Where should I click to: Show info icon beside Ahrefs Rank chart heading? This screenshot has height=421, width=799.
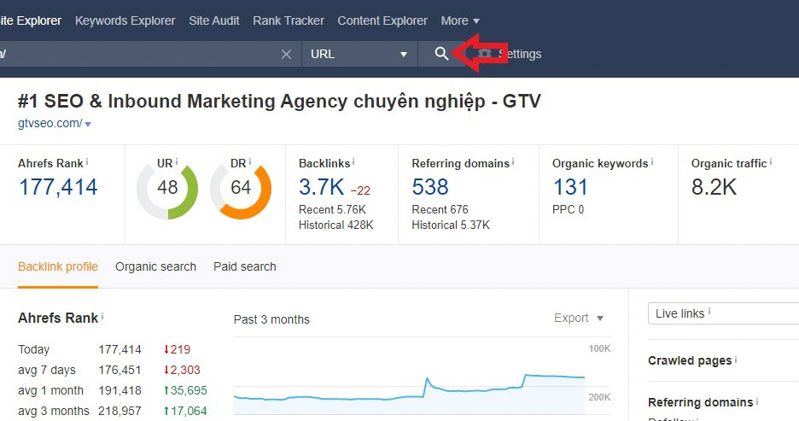pos(102,316)
